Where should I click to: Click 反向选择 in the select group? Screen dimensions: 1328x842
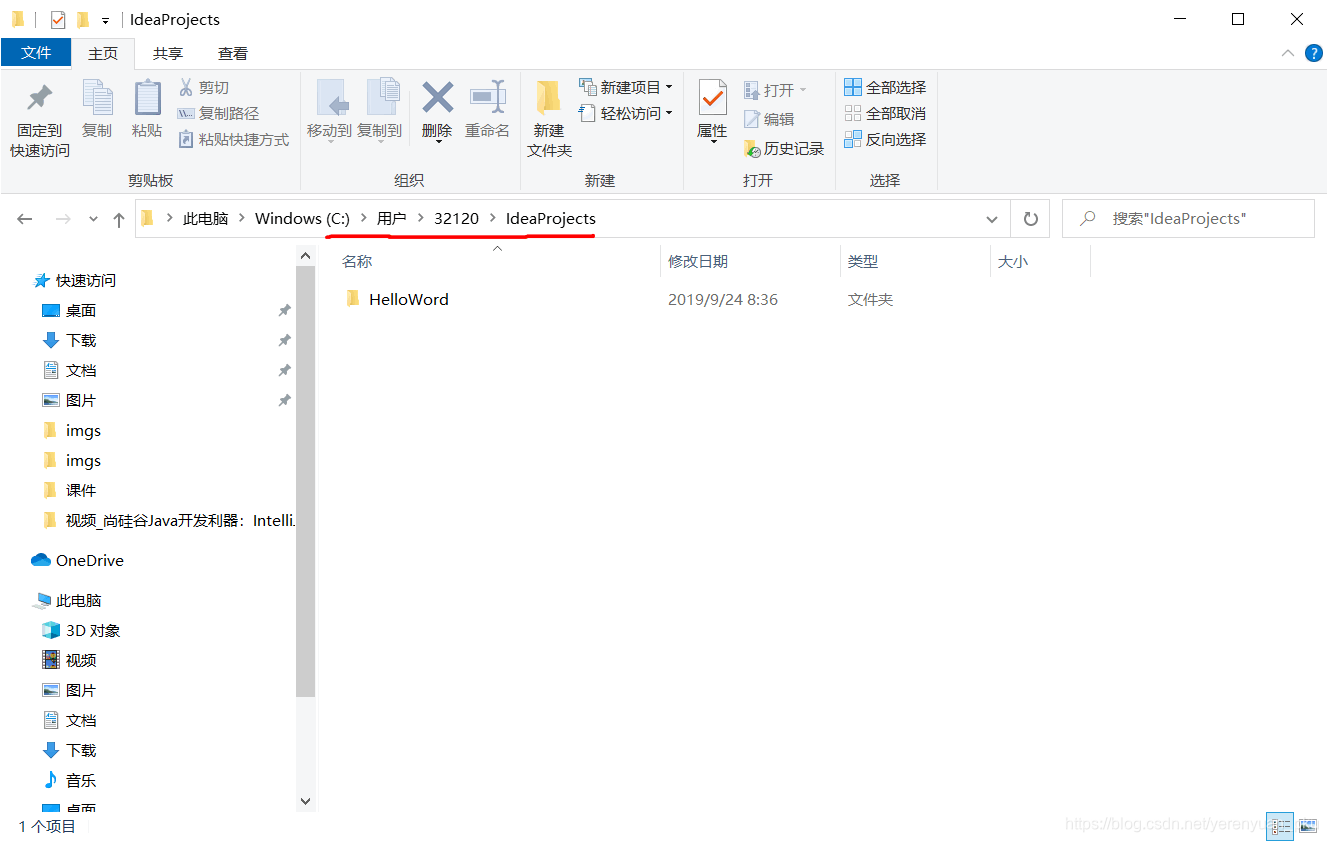click(x=885, y=139)
